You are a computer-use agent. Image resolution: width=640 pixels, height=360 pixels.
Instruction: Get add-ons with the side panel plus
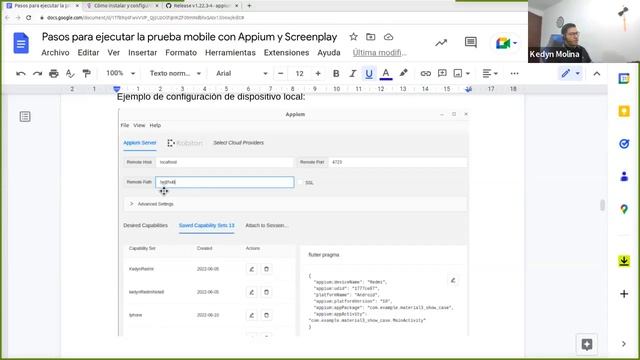624,294
